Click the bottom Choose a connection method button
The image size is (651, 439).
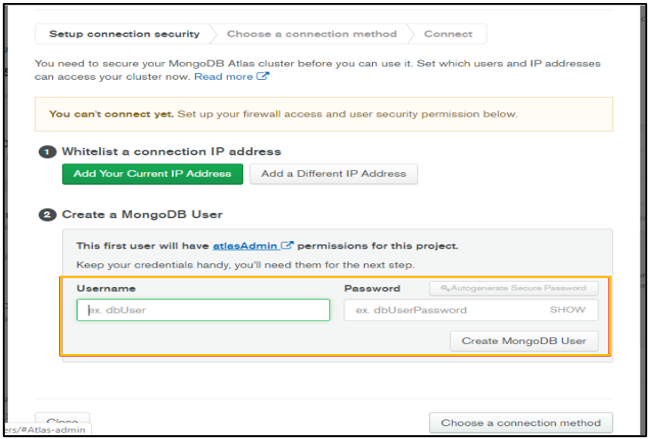pyautogui.click(x=520, y=422)
